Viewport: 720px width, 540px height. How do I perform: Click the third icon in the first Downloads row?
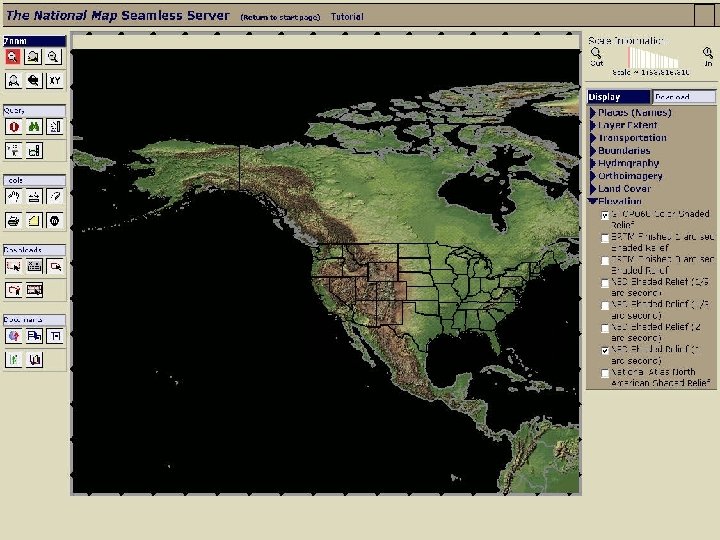point(55,266)
